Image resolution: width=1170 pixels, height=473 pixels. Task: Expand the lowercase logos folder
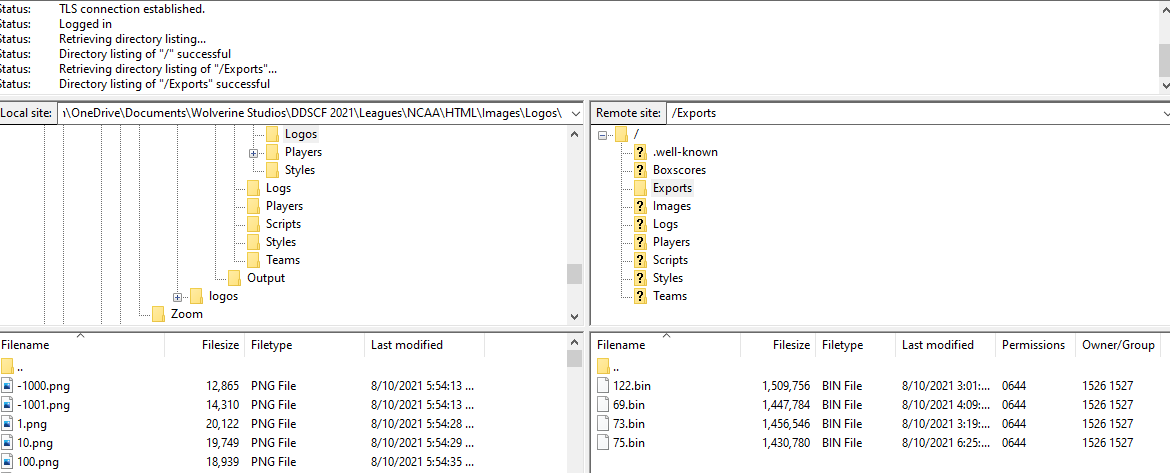pyautogui.click(x=178, y=296)
